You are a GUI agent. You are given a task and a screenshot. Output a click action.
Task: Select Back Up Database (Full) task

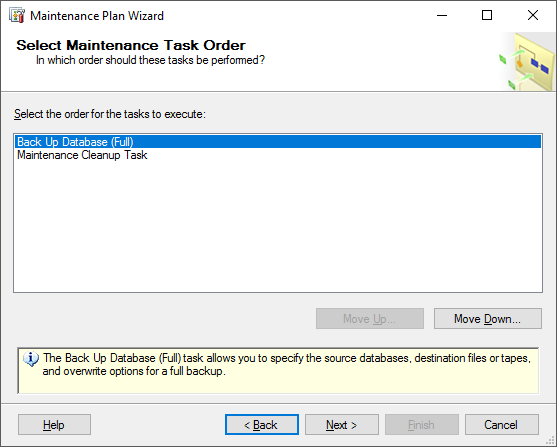click(278, 142)
